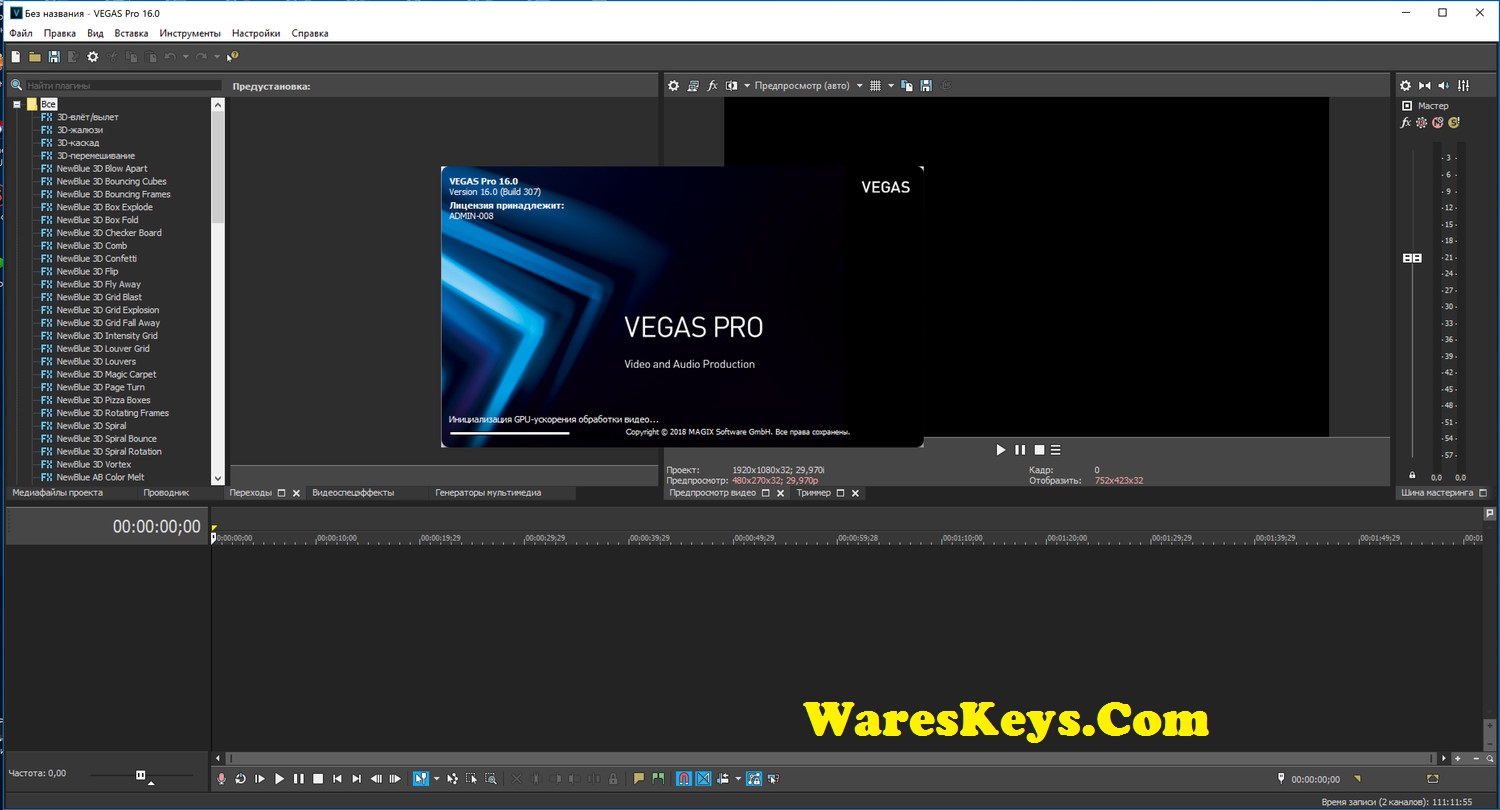Open the auto ripple mode dropdown arrow
The width and height of the screenshot is (1500, 810).
point(738,778)
